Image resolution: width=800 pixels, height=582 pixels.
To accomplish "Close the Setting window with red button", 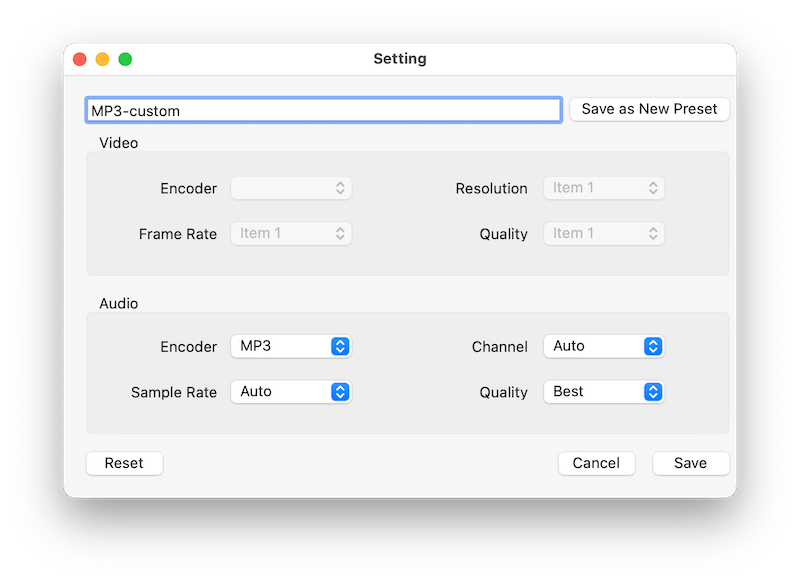I will click(x=80, y=59).
